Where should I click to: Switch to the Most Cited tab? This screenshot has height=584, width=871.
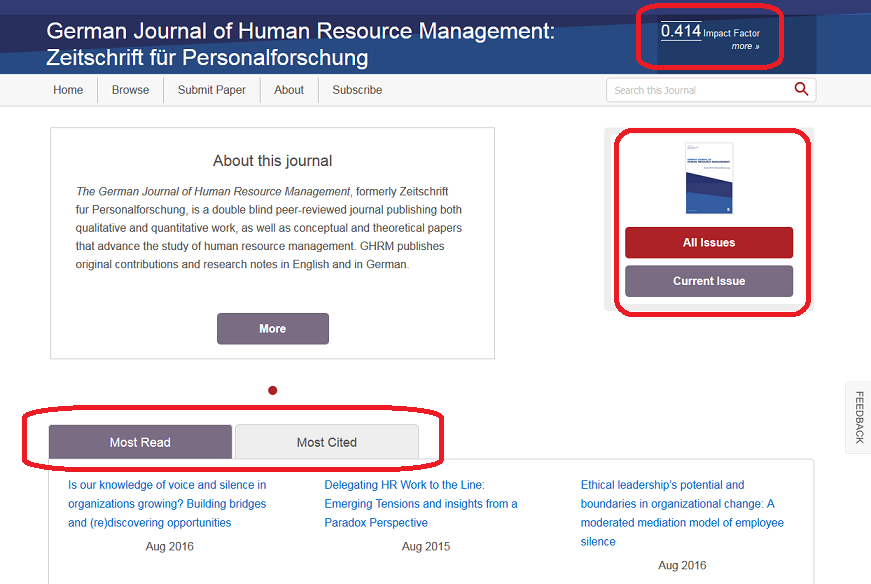point(326,442)
